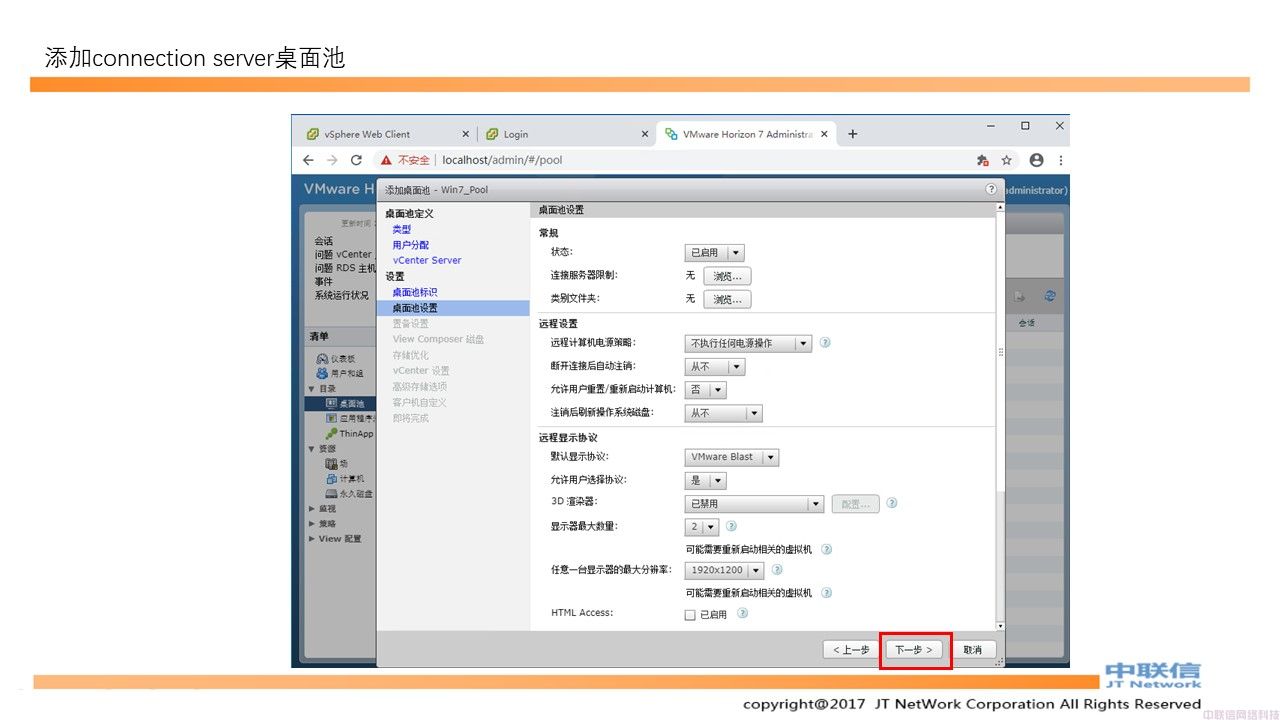
Task: Click the browser forward arrow
Action: click(332, 160)
